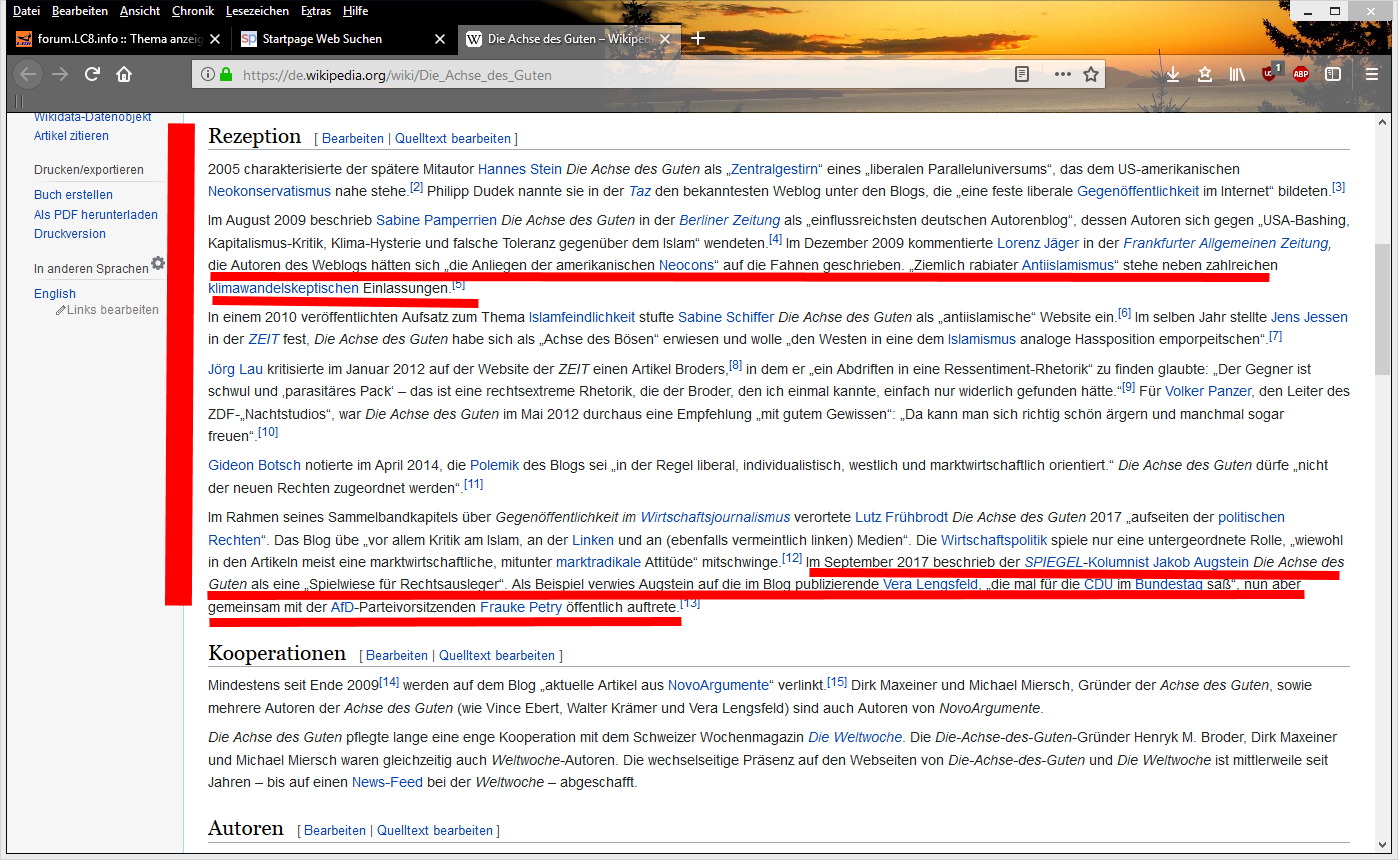The width and height of the screenshot is (1398, 860).
Task: Click the uBlock Origin shield icon
Action: [x=1269, y=73]
